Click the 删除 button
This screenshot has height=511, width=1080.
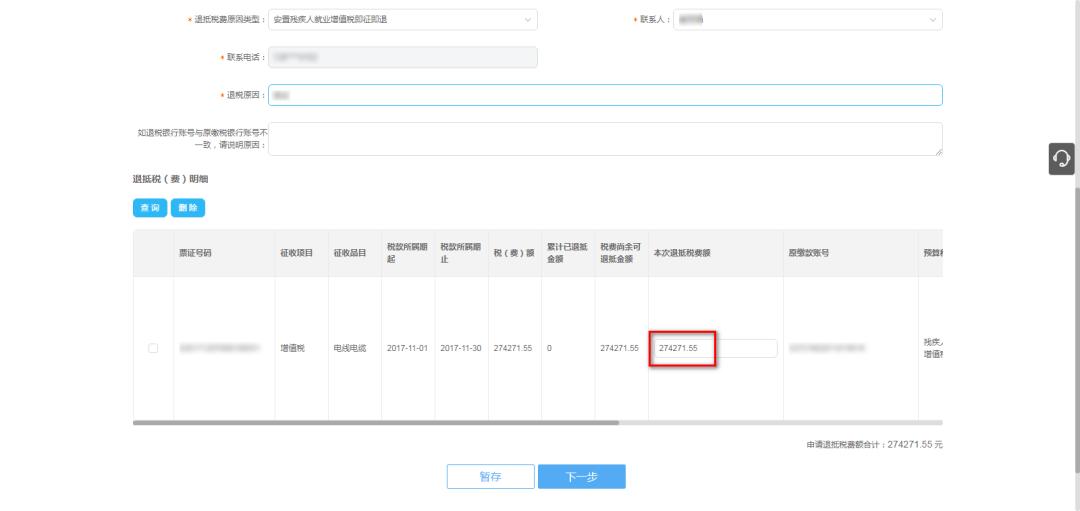pyautogui.click(x=188, y=208)
